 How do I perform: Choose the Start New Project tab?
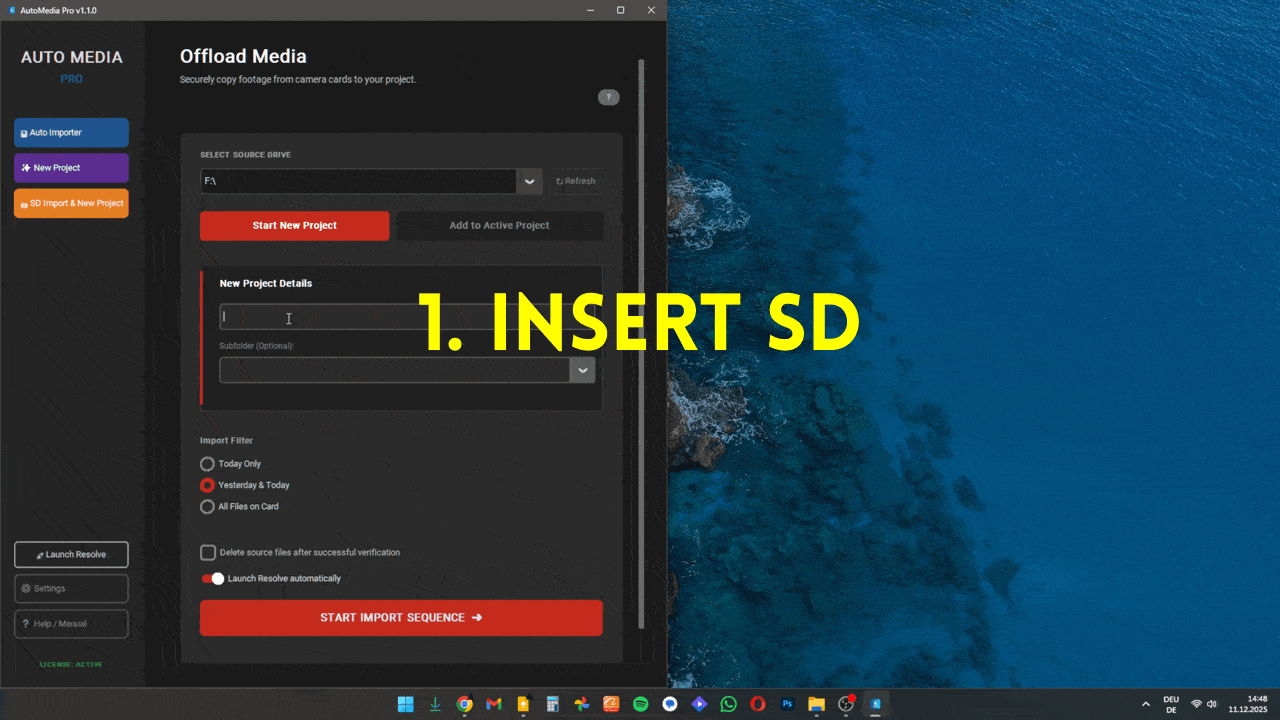pos(294,225)
